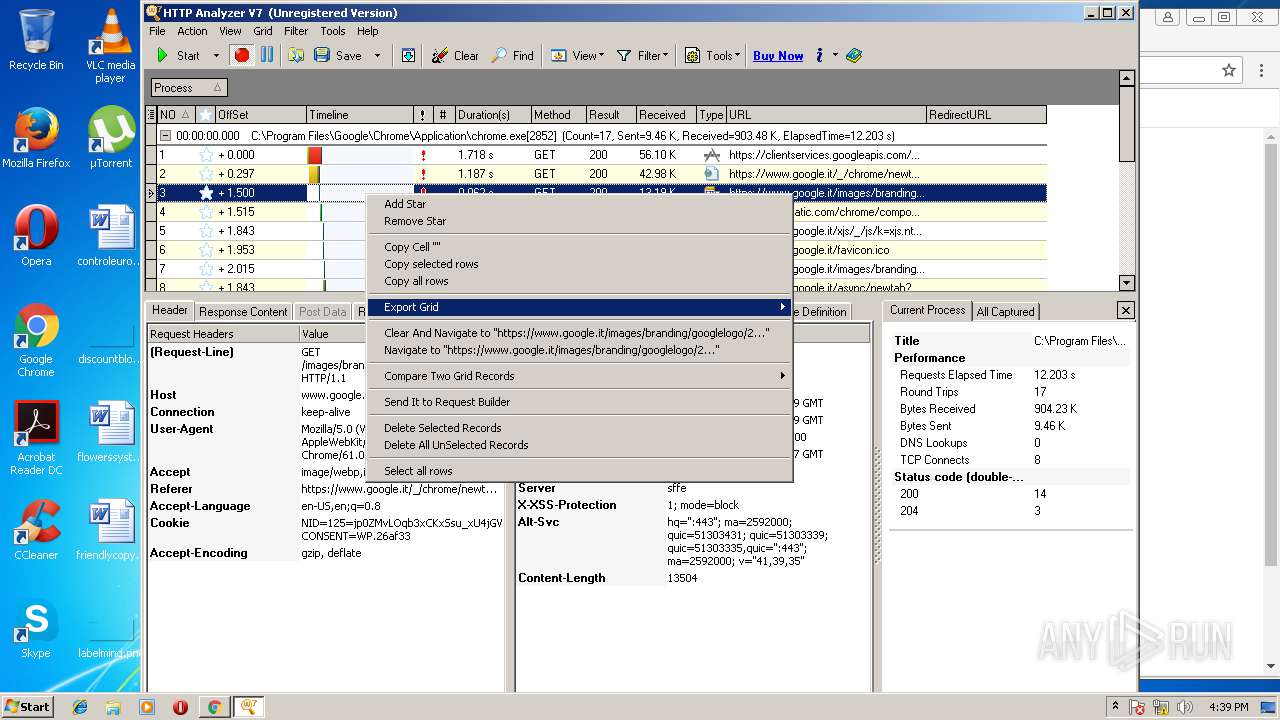Open CCleaner desktop icon
Screen dimensions: 1280x720
(36, 530)
